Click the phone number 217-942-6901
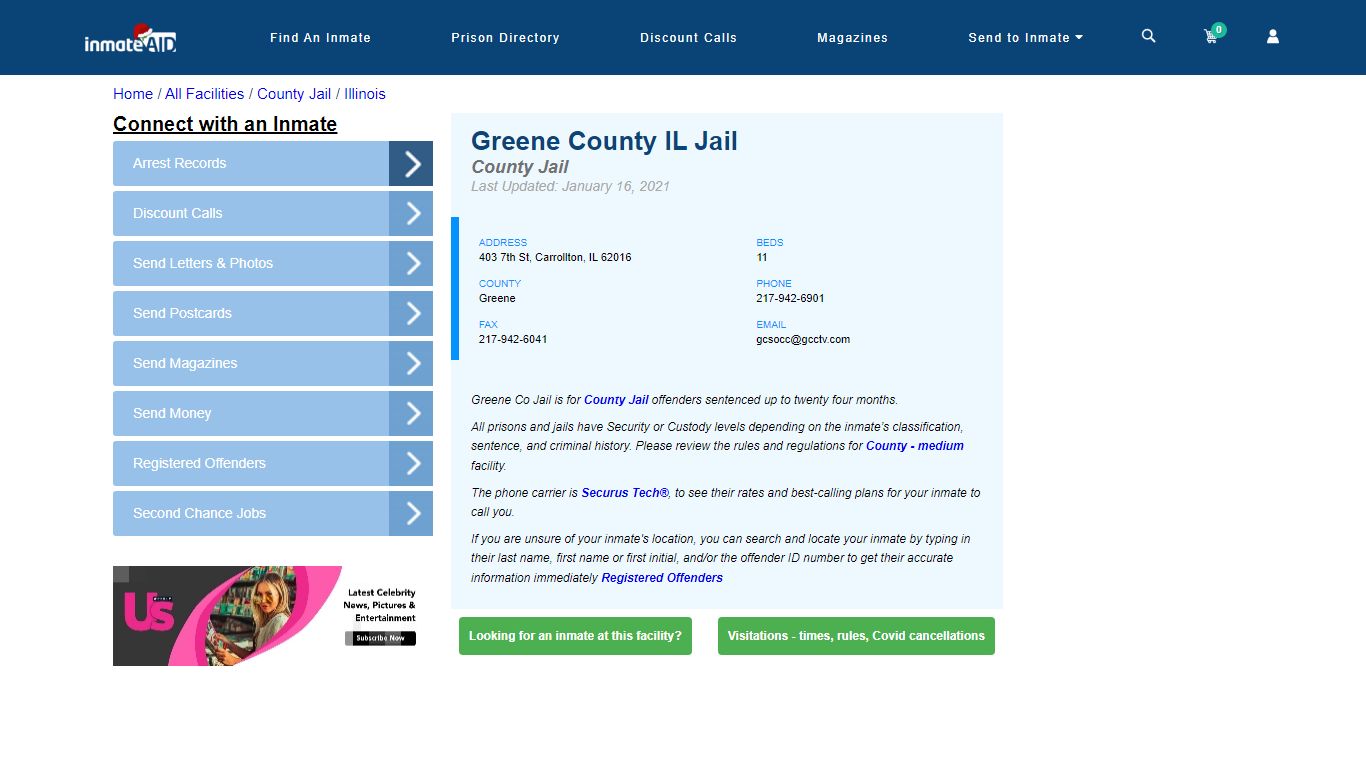Image resolution: width=1366 pixels, height=768 pixels. [x=790, y=298]
